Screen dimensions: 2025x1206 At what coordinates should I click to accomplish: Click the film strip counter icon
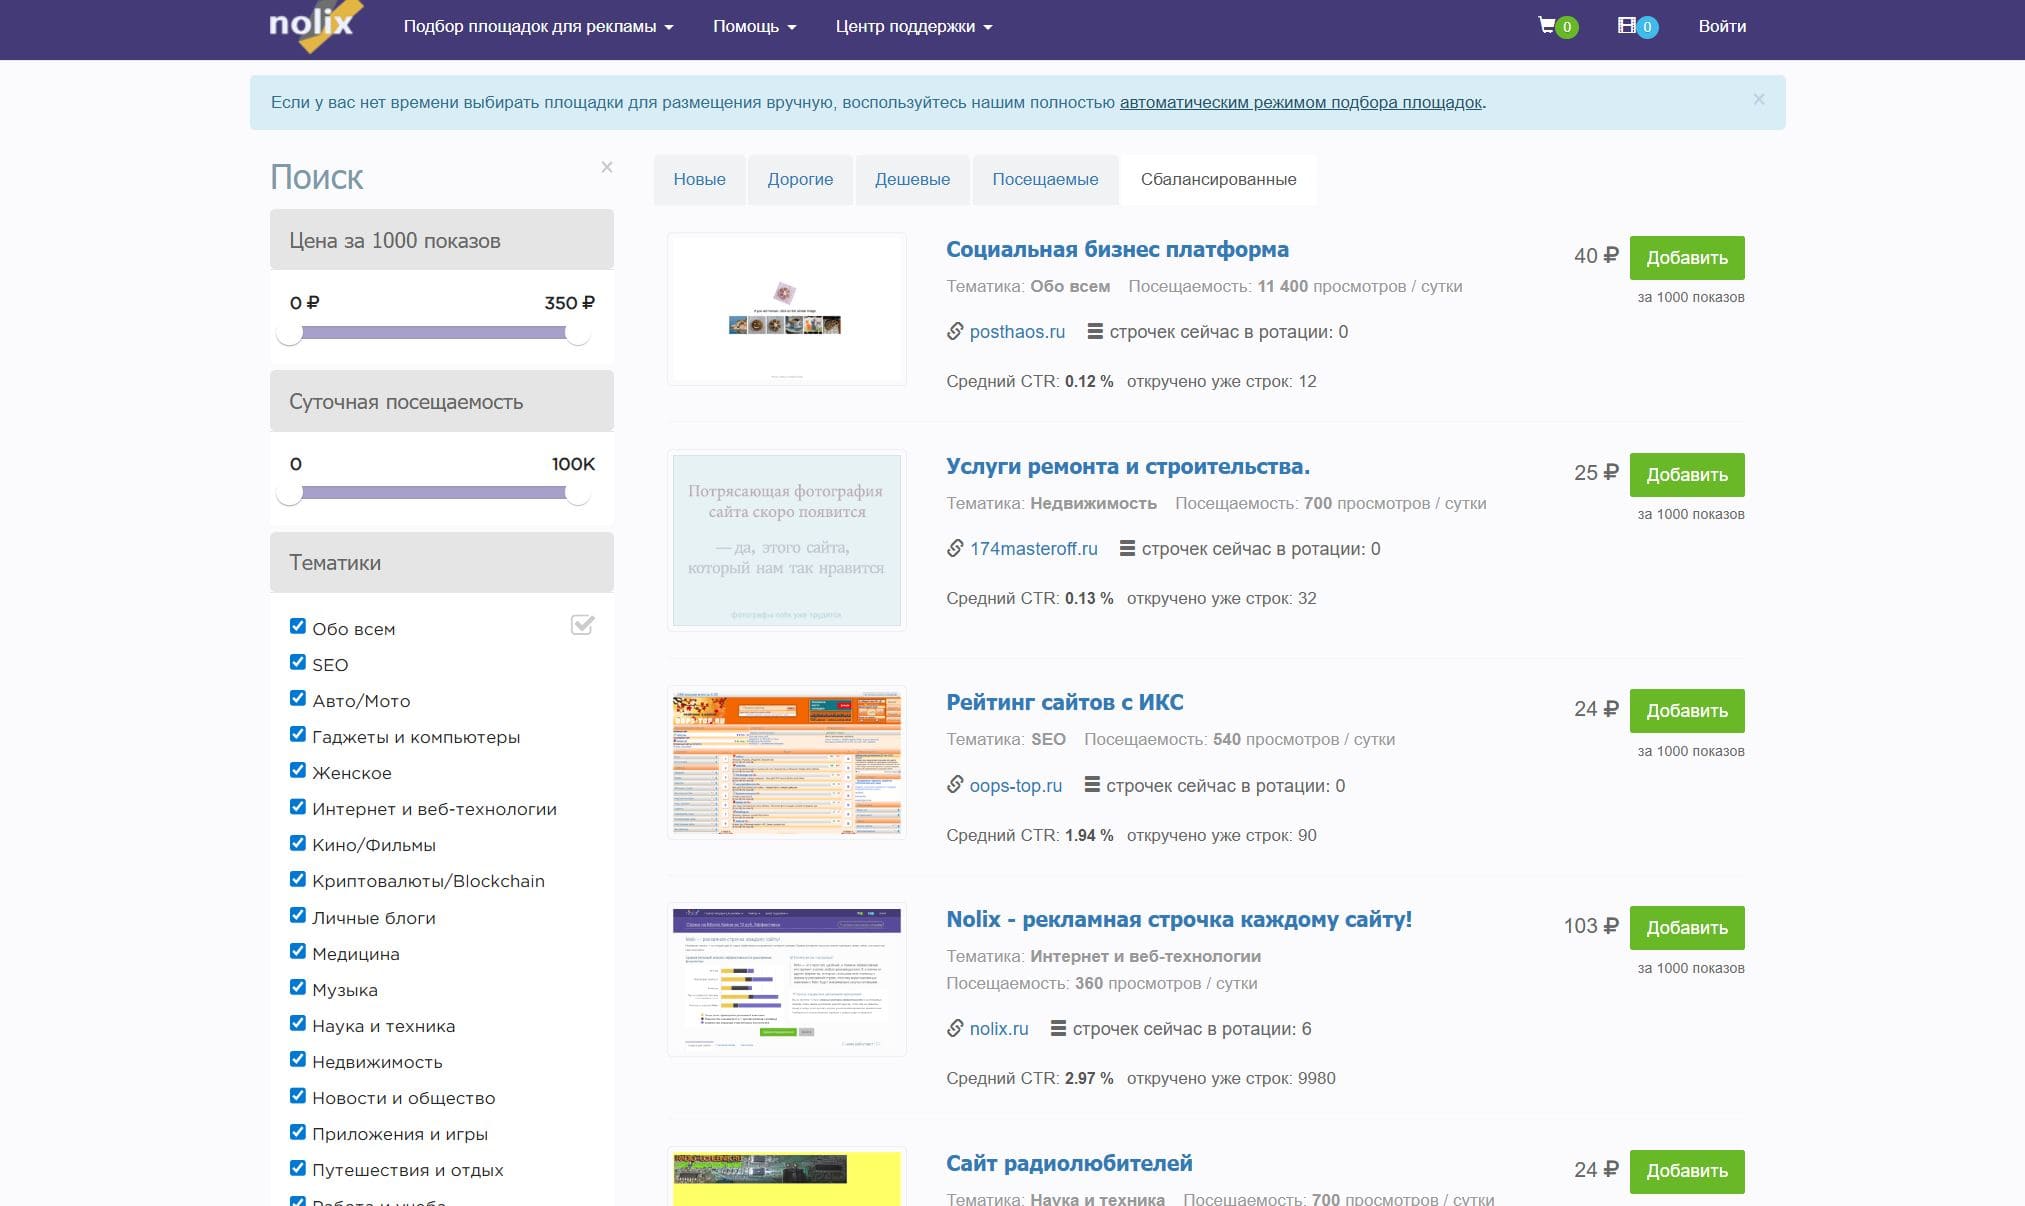[x=1627, y=26]
